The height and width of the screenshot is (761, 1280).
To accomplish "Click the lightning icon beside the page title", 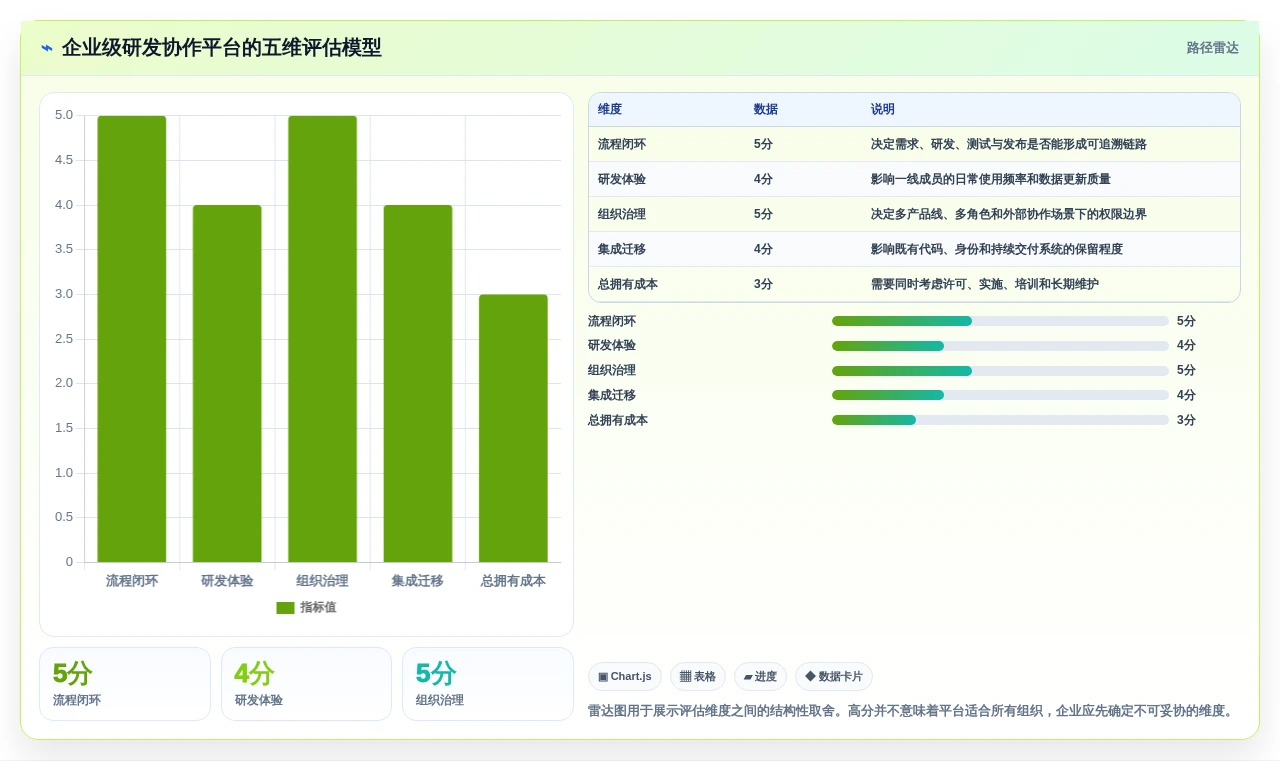I will 47,48.
